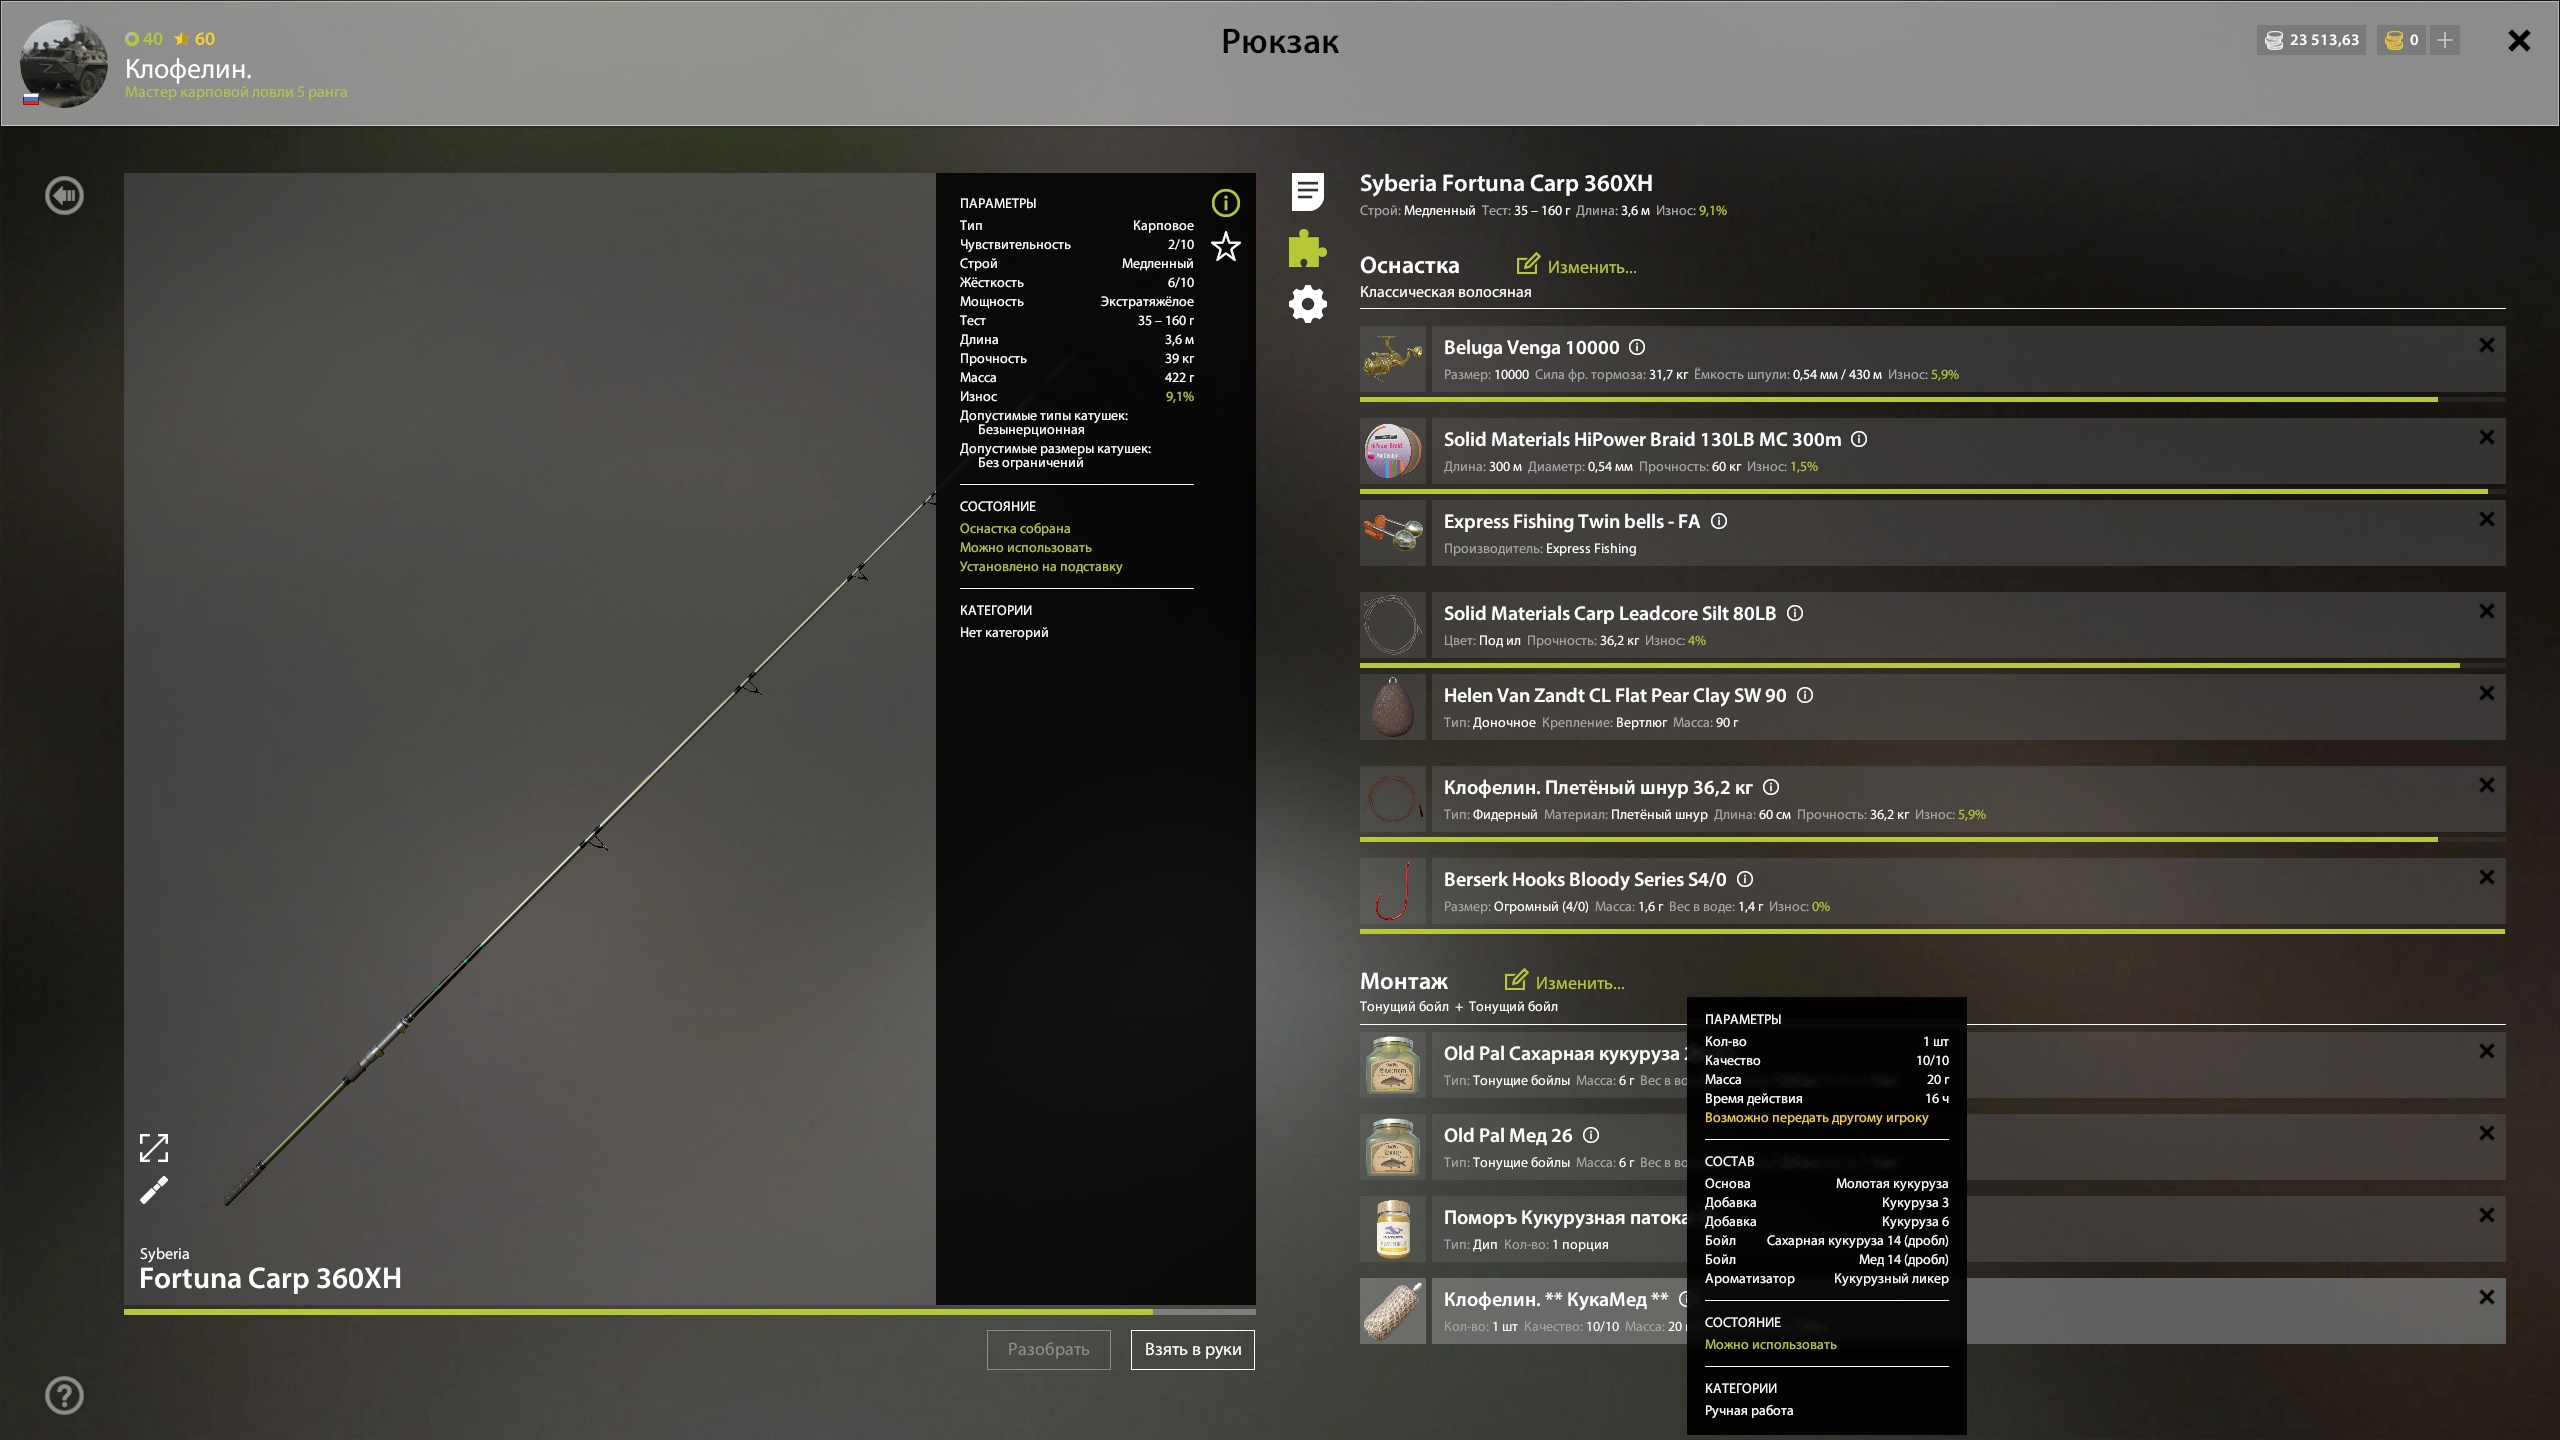Click КукаМед groundbait thumbnail
Viewport: 2560px width, 1440px height.
(x=1392, y=1311)
